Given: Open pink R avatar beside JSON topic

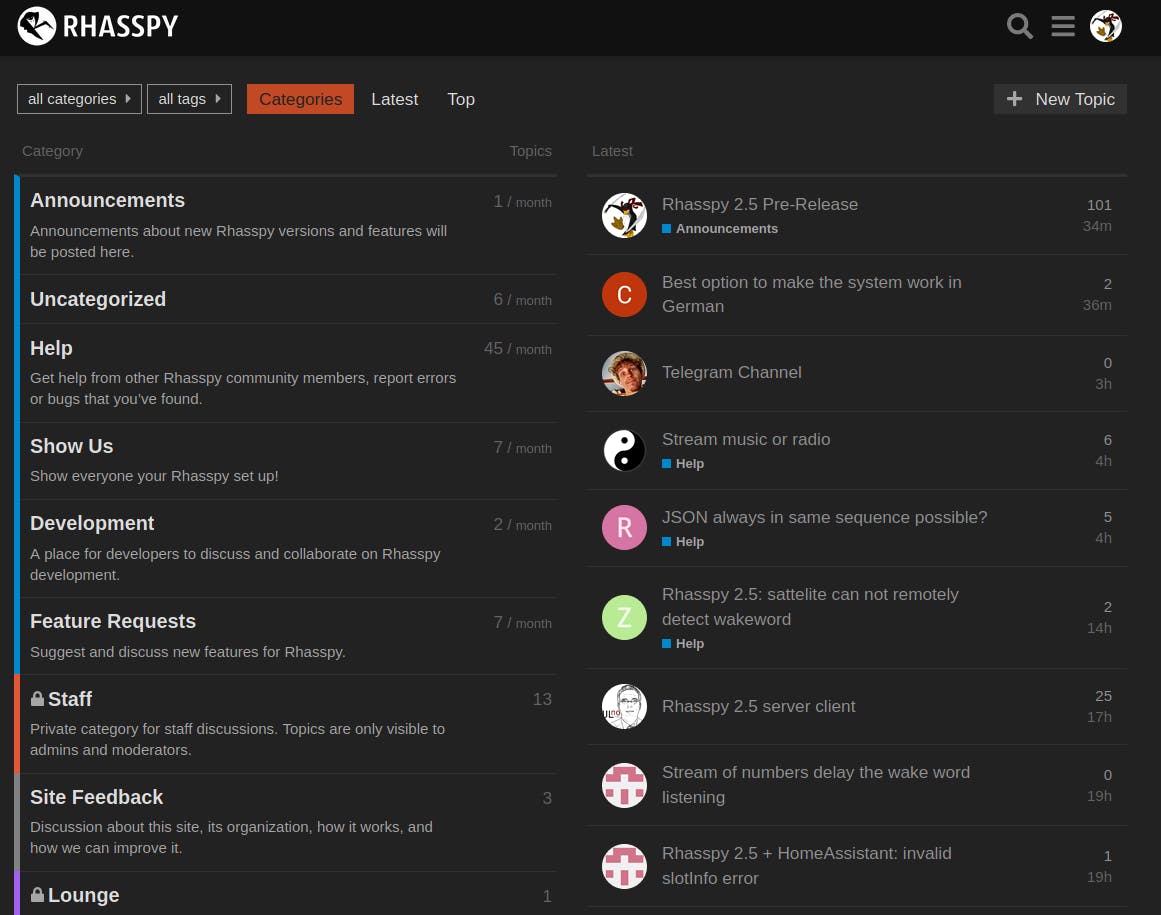Looking at the screenshot, I should click(624, 527).
